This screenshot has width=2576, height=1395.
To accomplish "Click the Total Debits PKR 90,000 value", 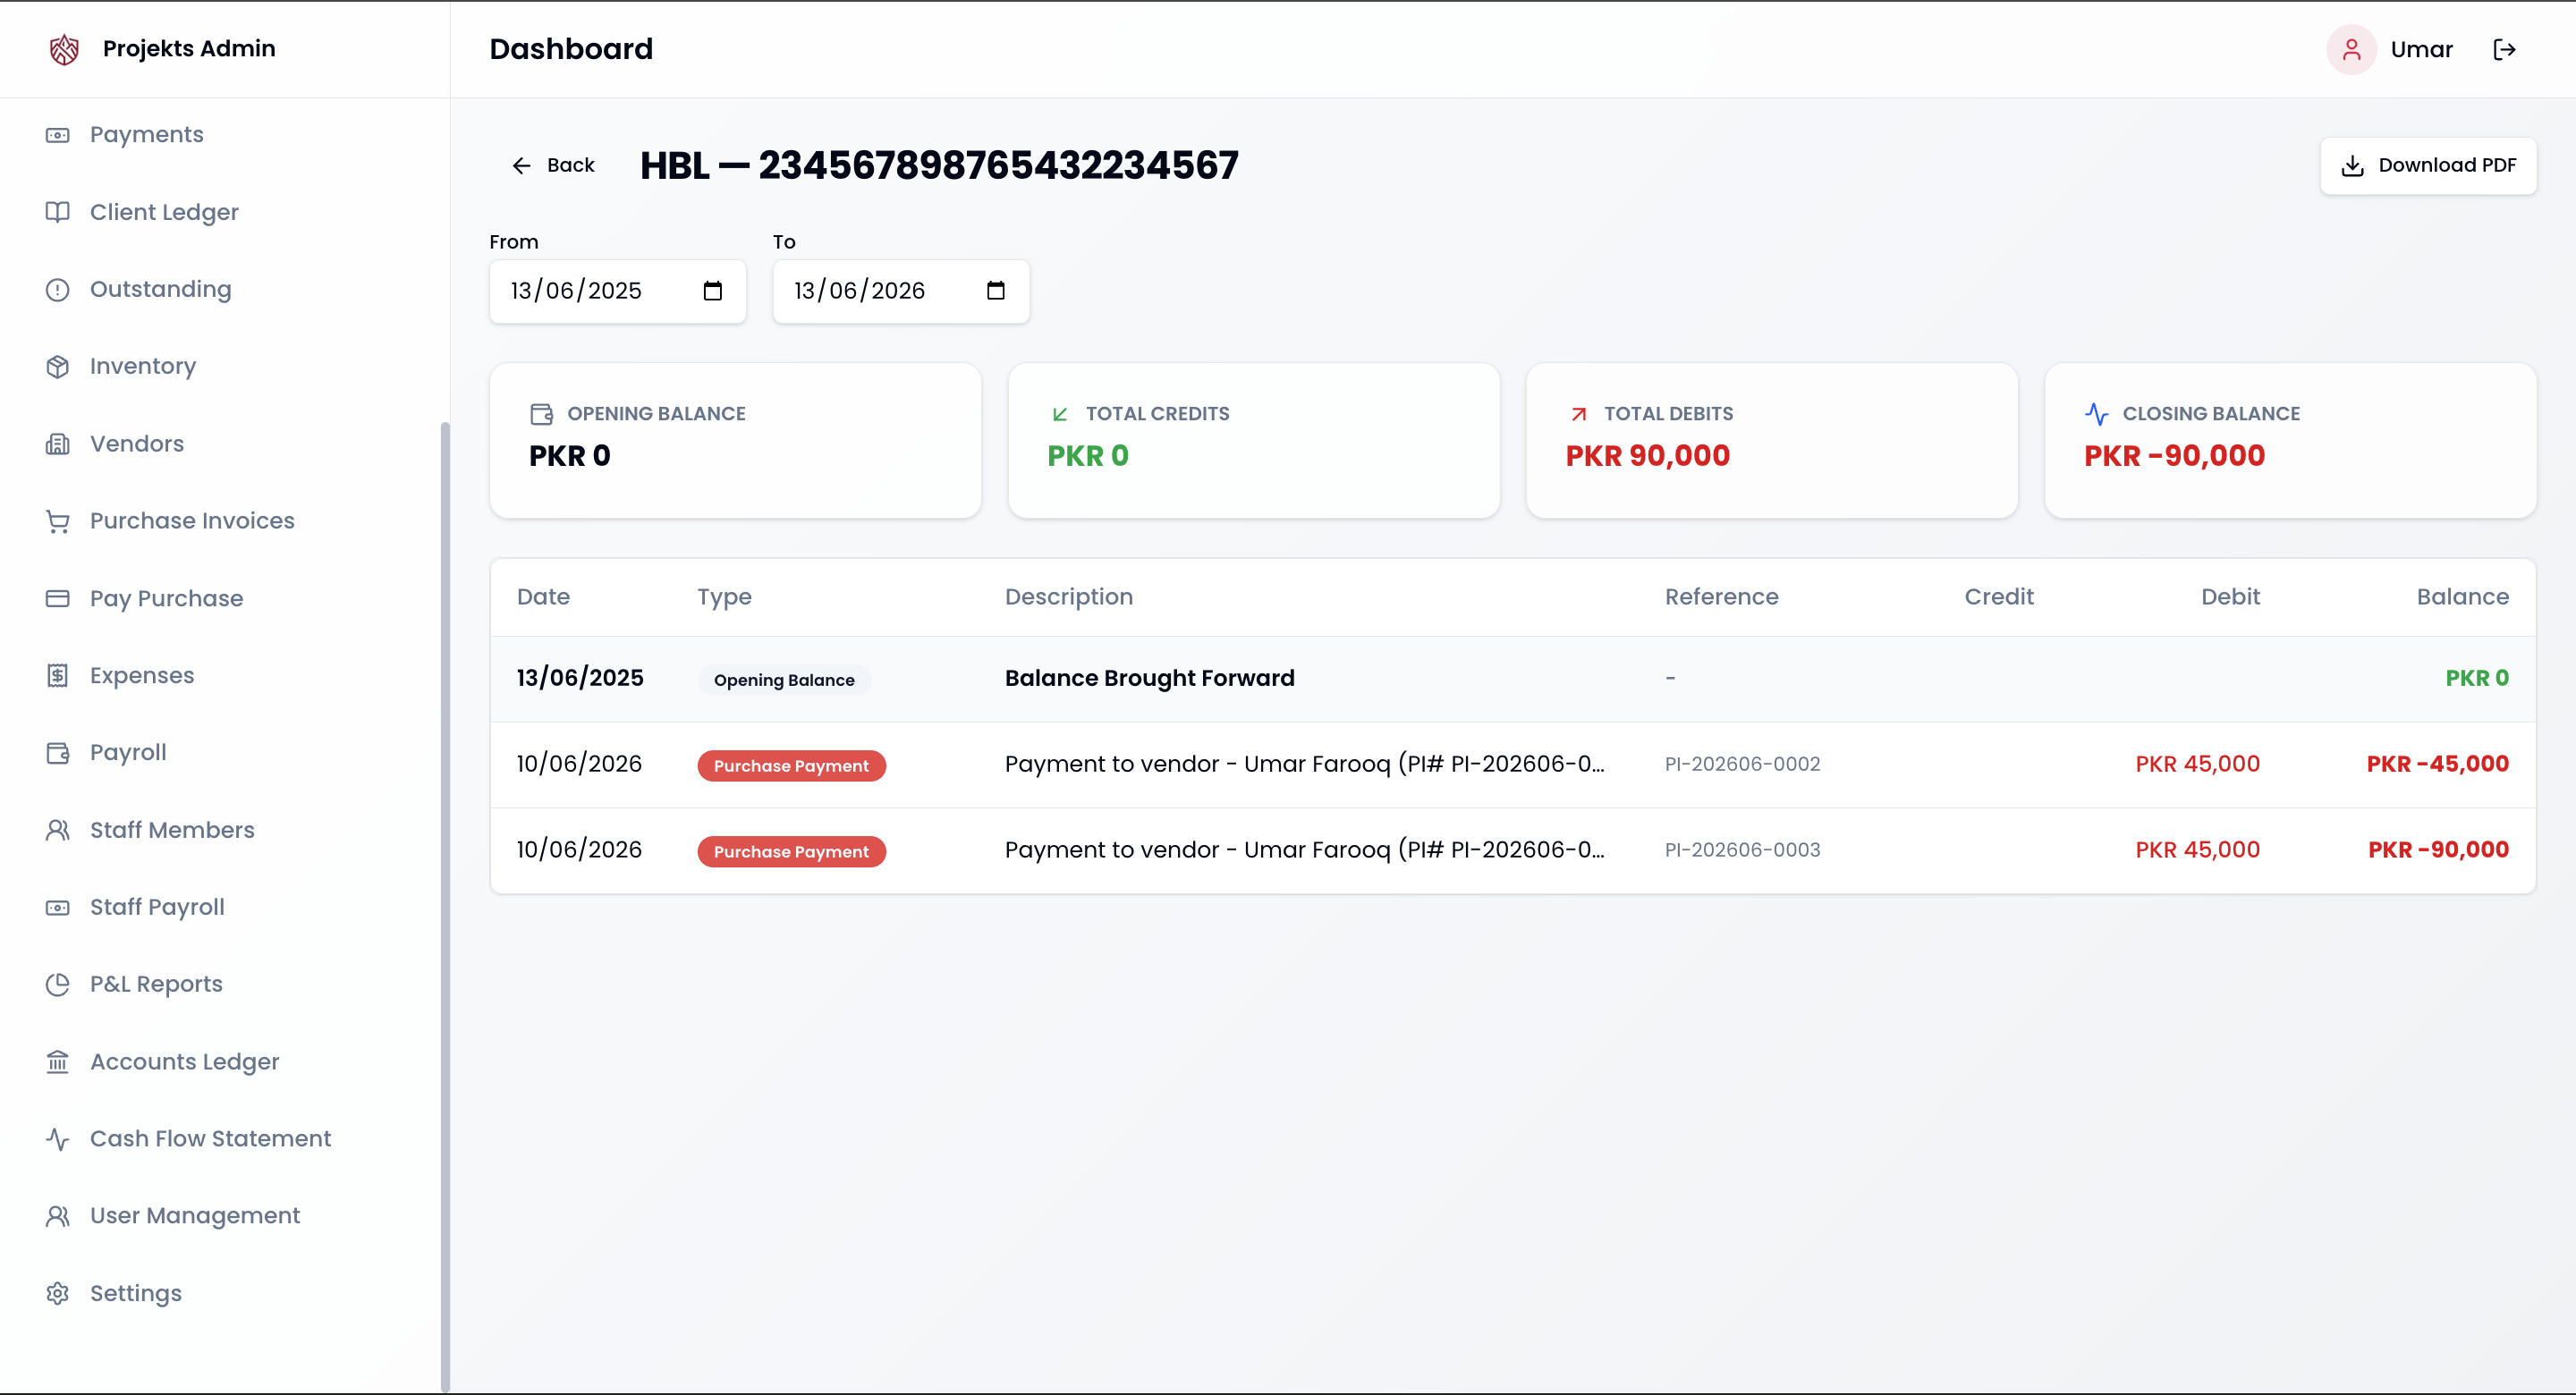I will pos(1647,456).
